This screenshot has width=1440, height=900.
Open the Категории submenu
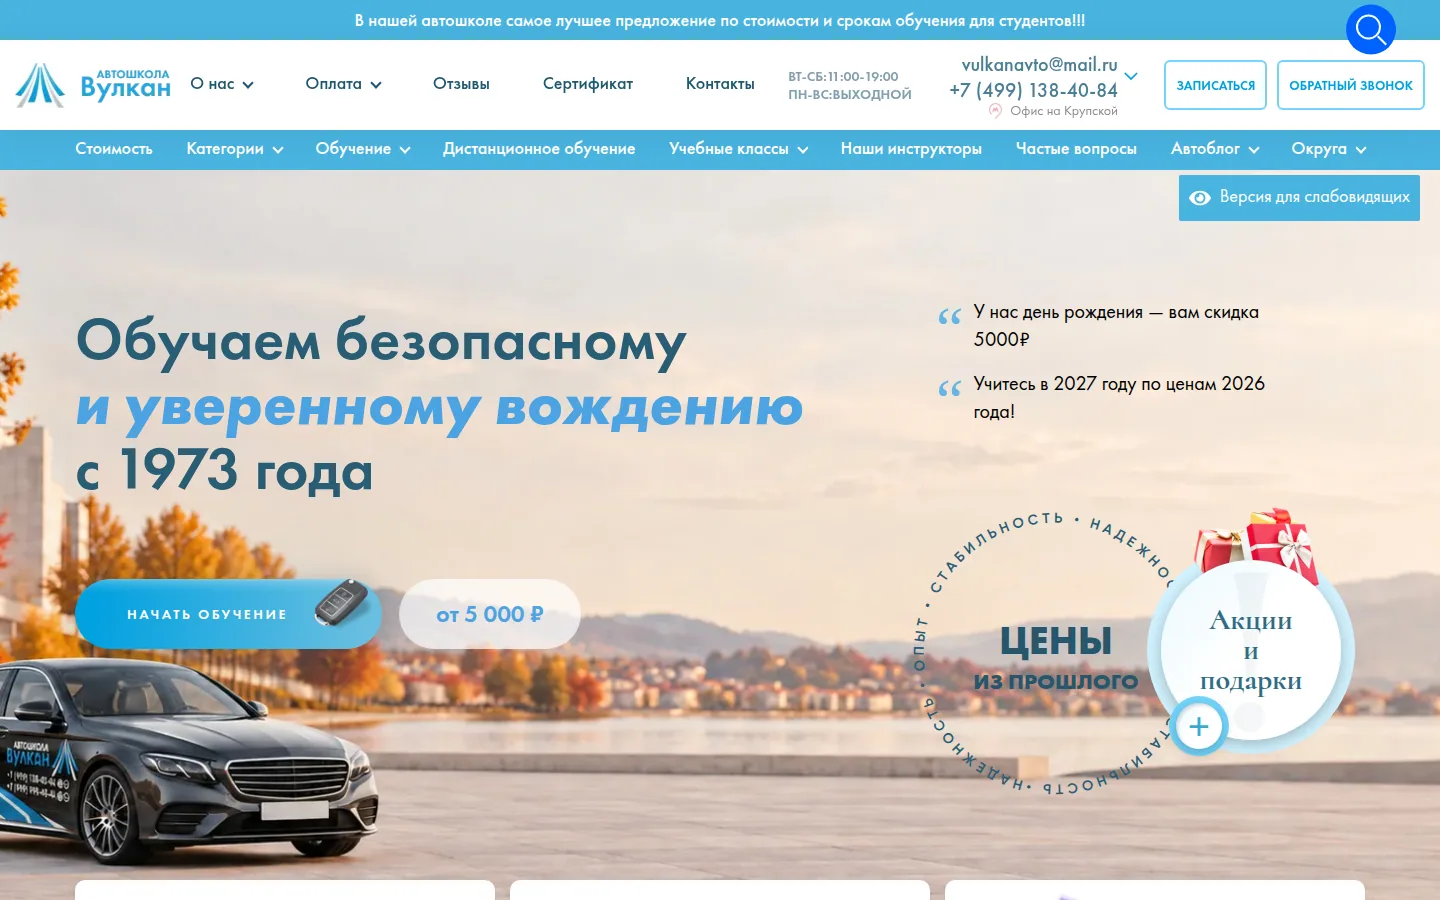[235, 149]
